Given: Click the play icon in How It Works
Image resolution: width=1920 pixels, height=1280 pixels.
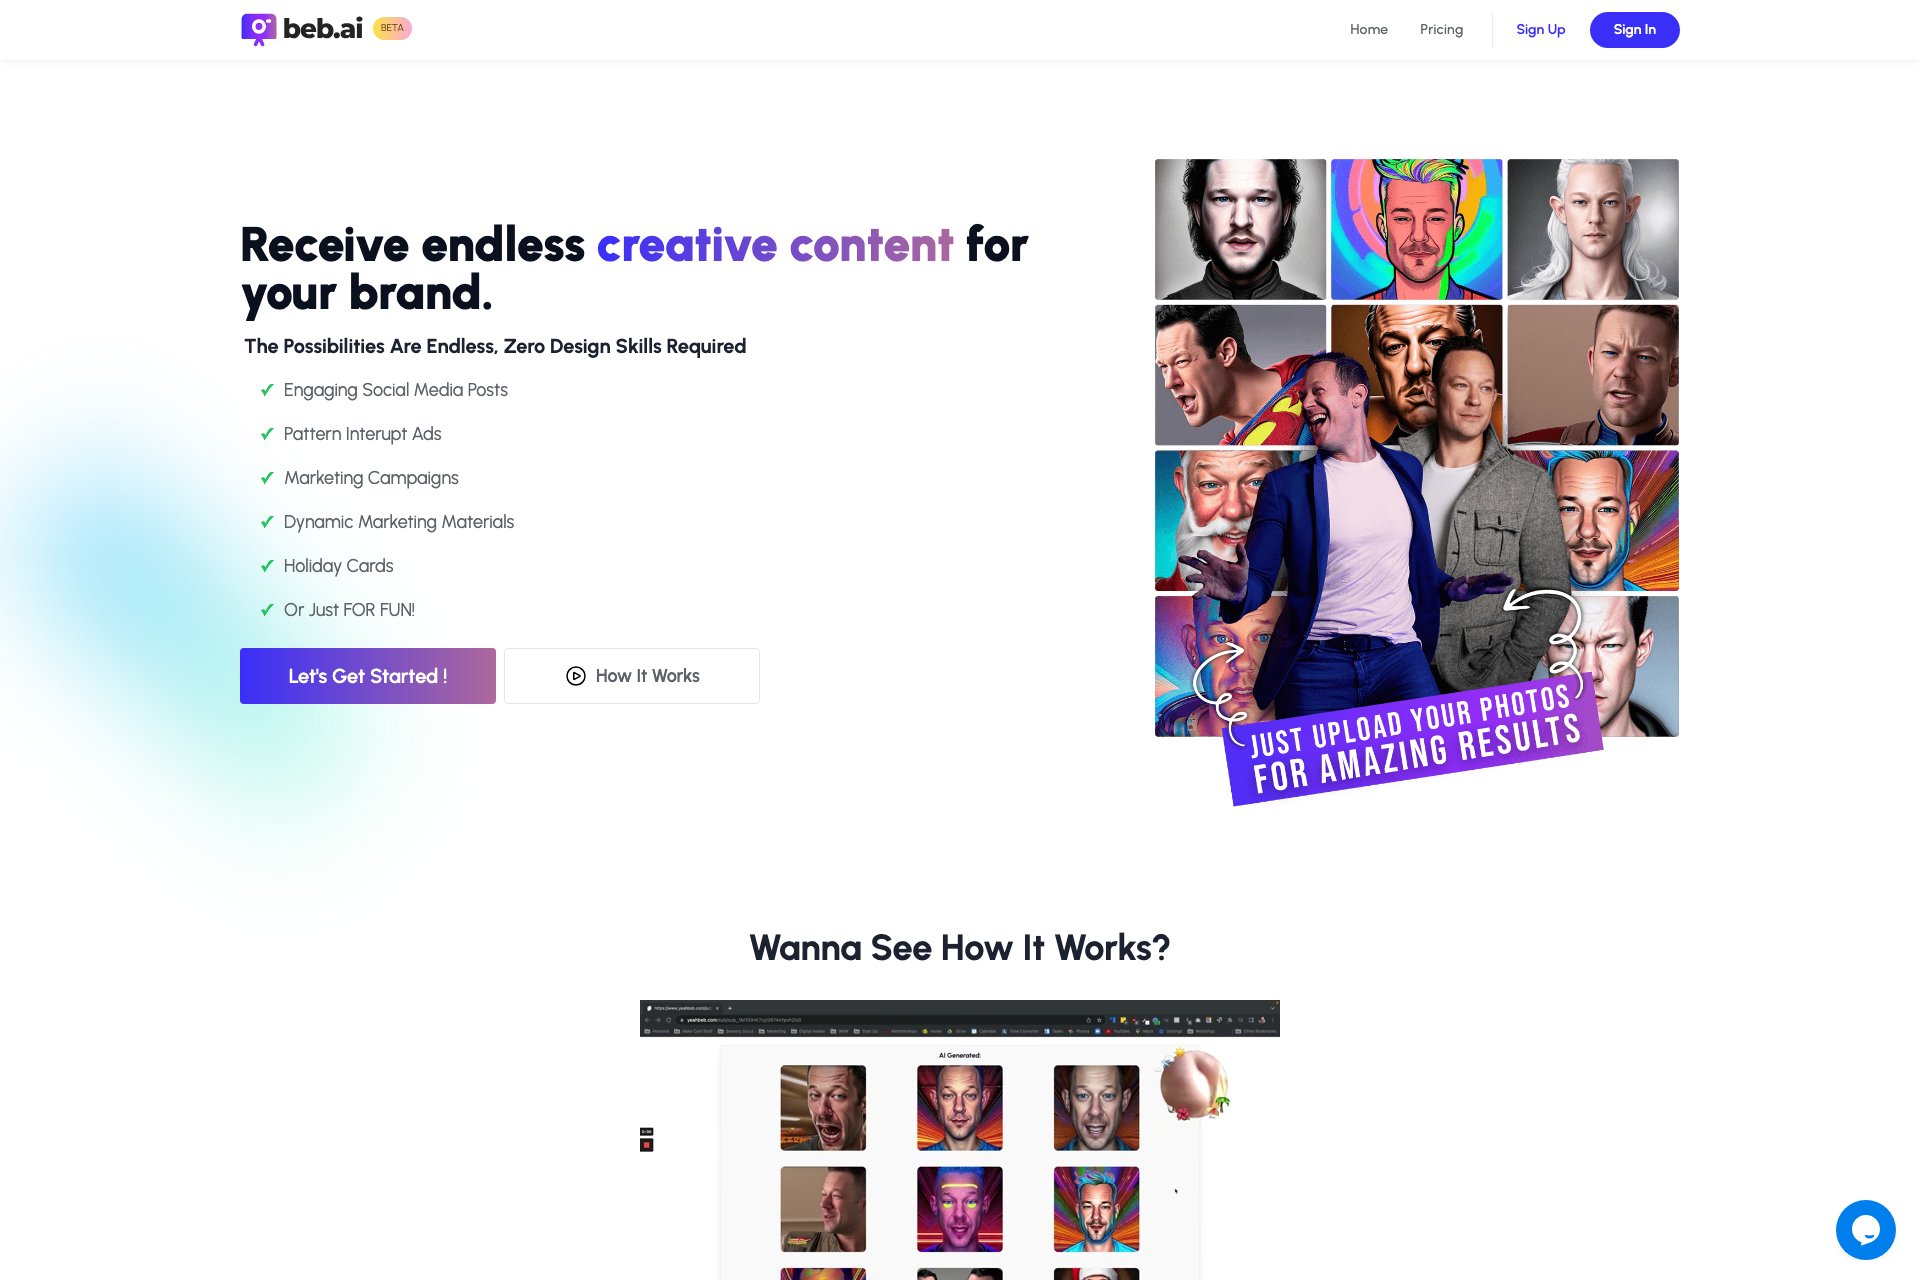Looking at the screenshot, I should pos(576,676).
